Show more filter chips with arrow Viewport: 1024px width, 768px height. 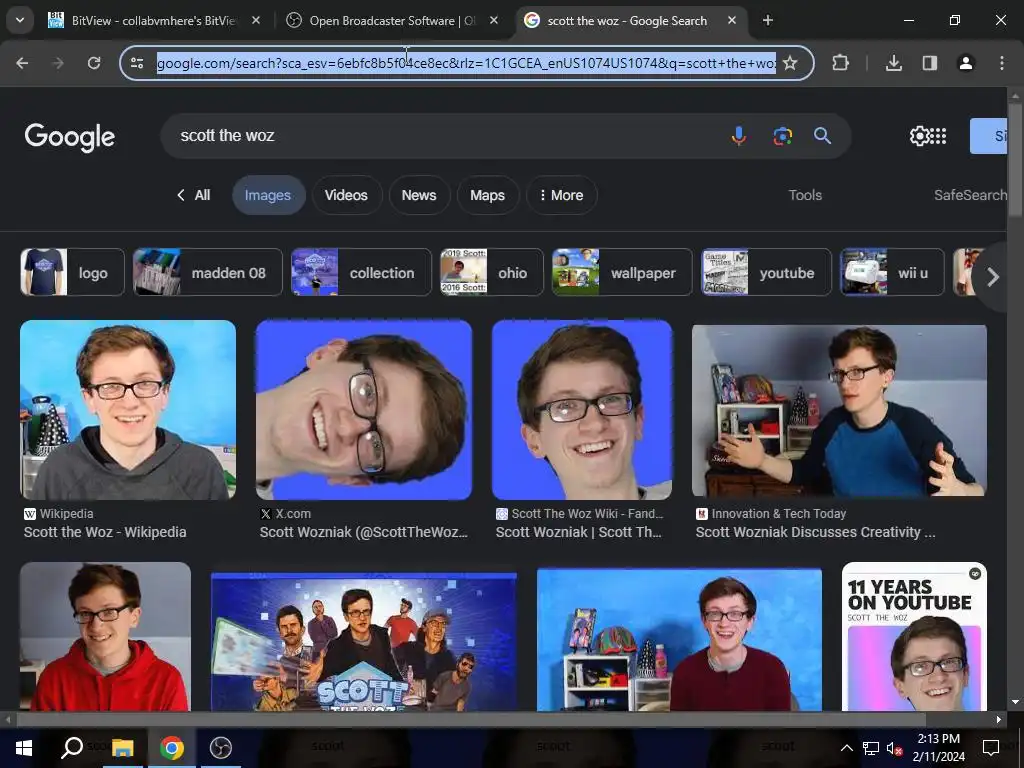[993, 277]
